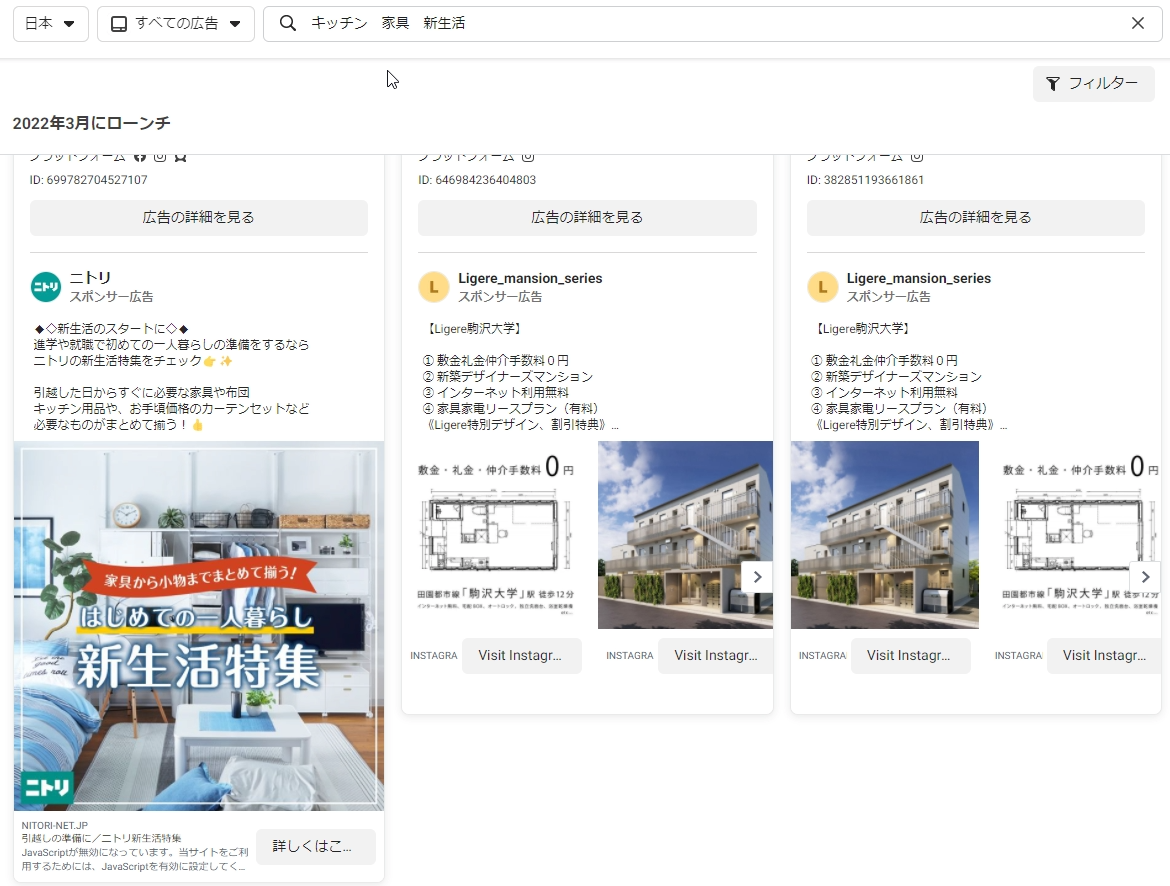Advance the middle card carousel with next arrow
The image size is (1170, 886).
[757, 577]
